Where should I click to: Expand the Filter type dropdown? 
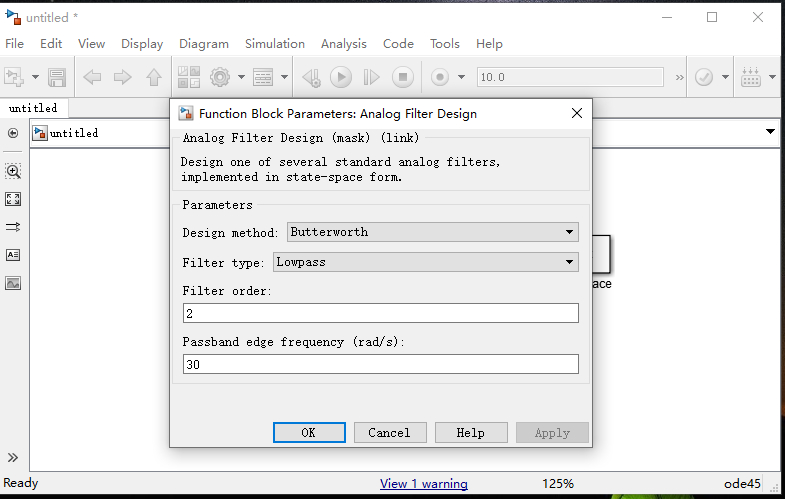click(427, 262)
